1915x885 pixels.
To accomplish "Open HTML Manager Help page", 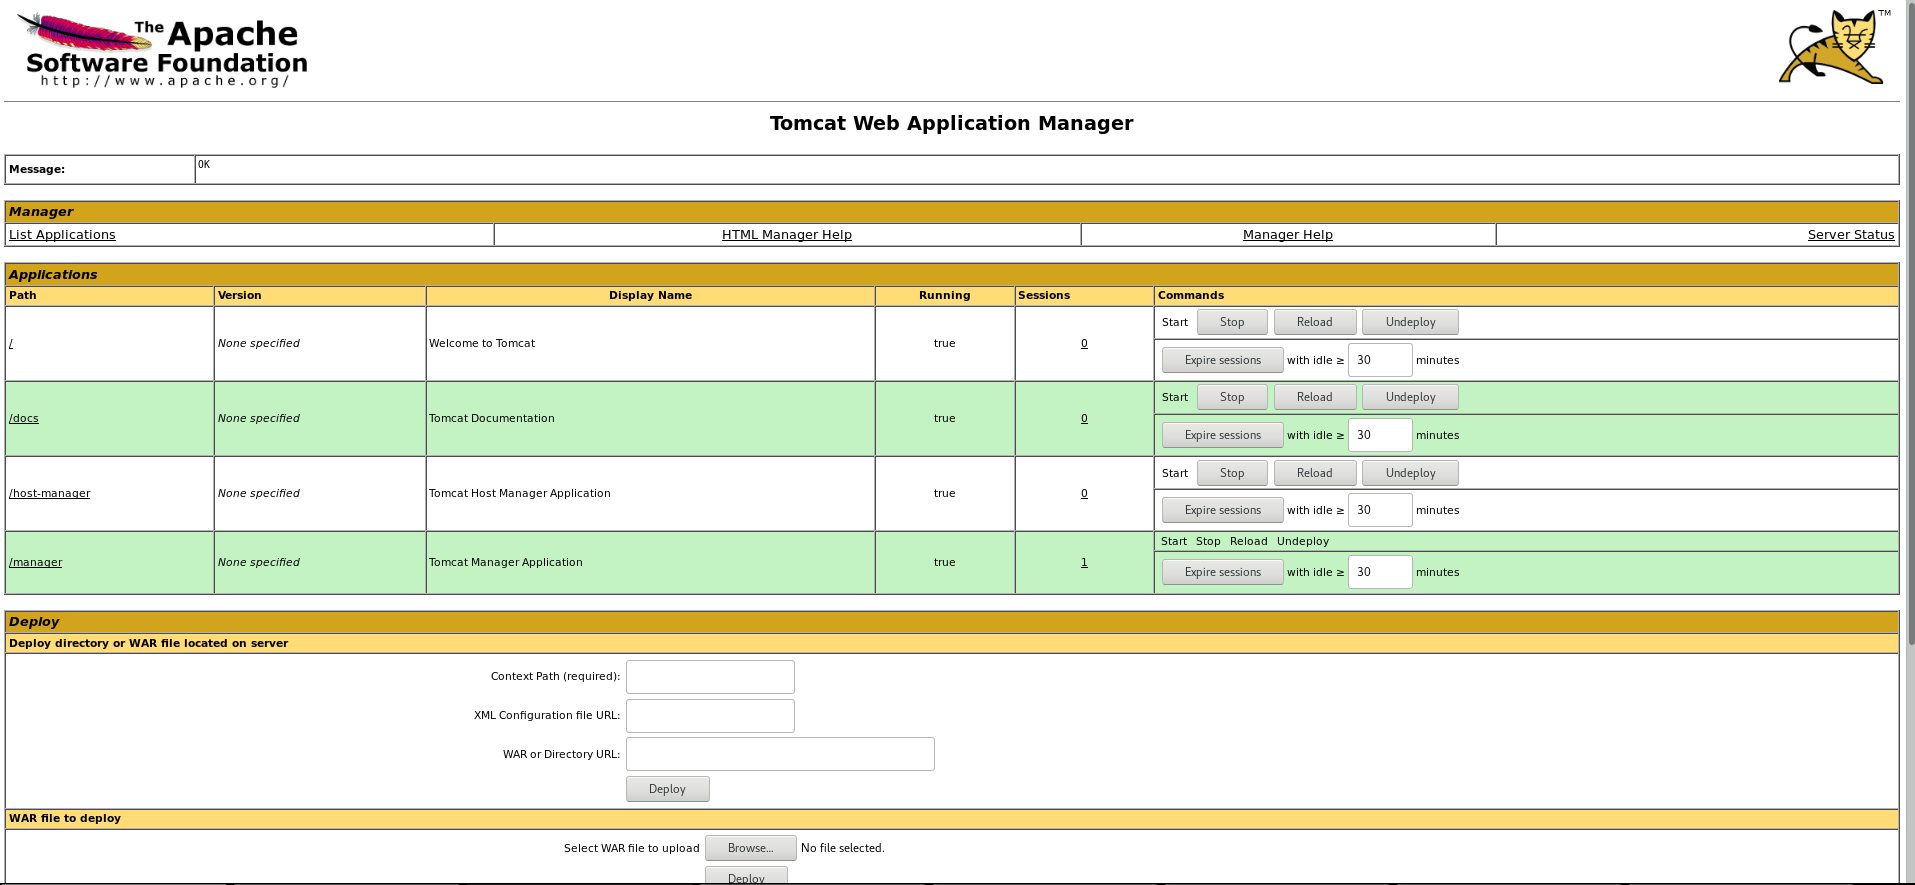I will [786, 235].
